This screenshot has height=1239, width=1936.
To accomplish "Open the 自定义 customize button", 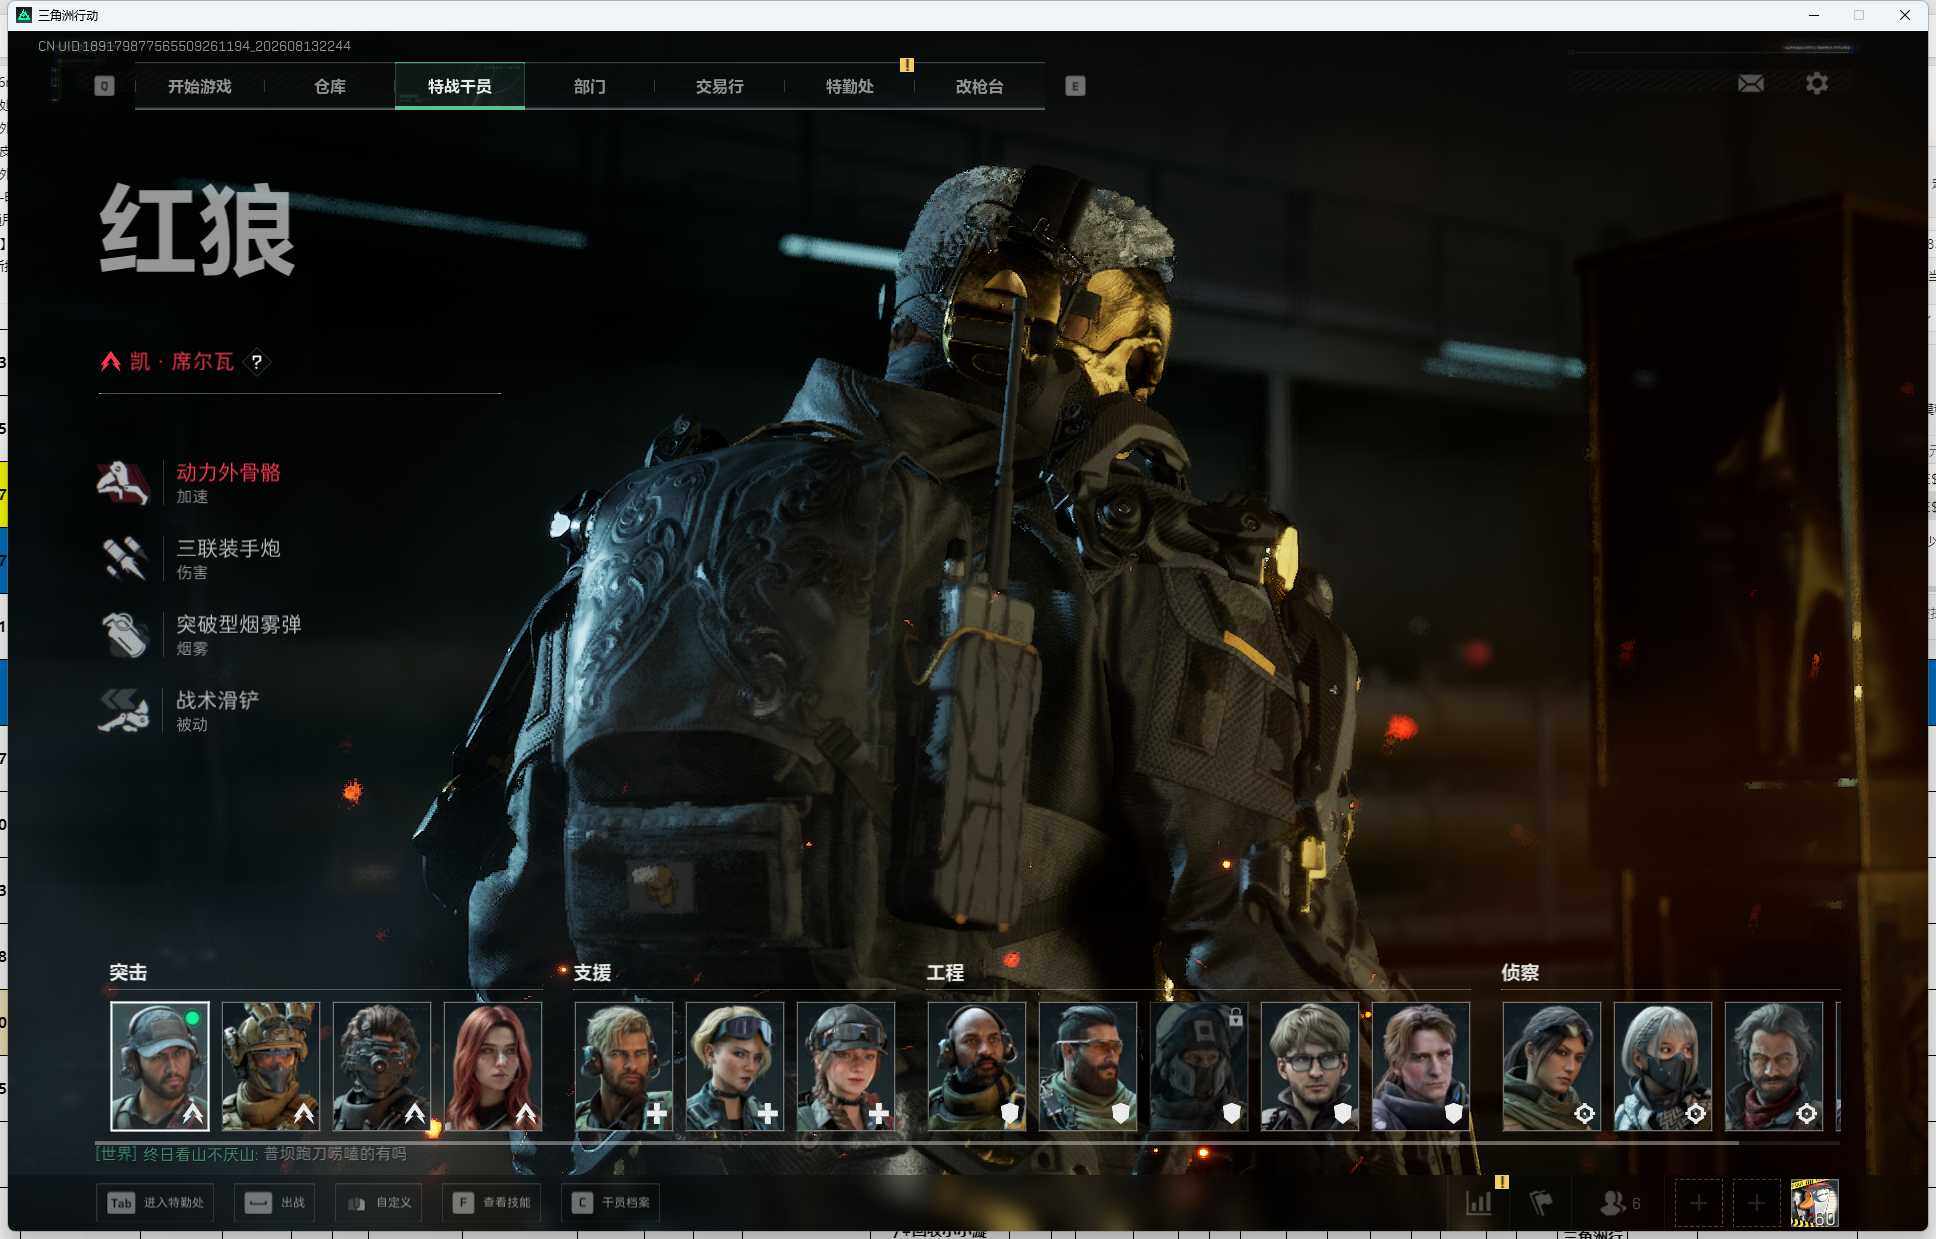I will pos(379,1202).
